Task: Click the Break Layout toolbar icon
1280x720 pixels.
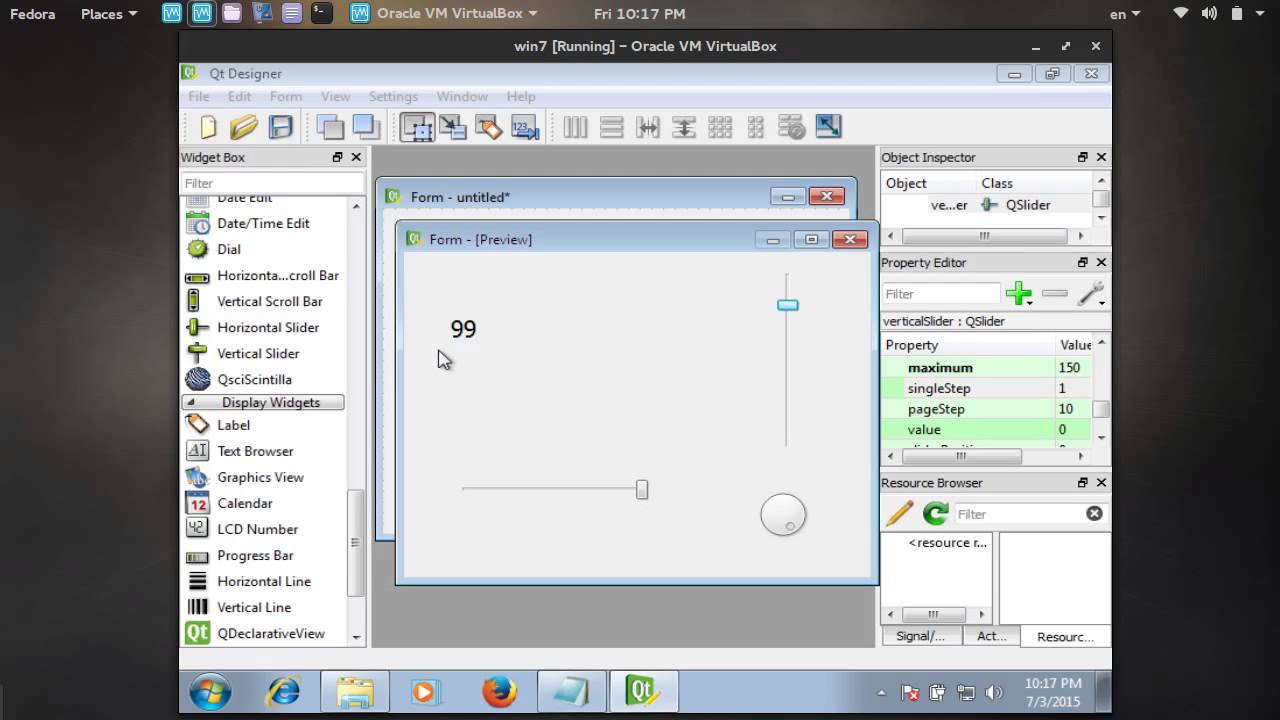Action: click(792, 127)
